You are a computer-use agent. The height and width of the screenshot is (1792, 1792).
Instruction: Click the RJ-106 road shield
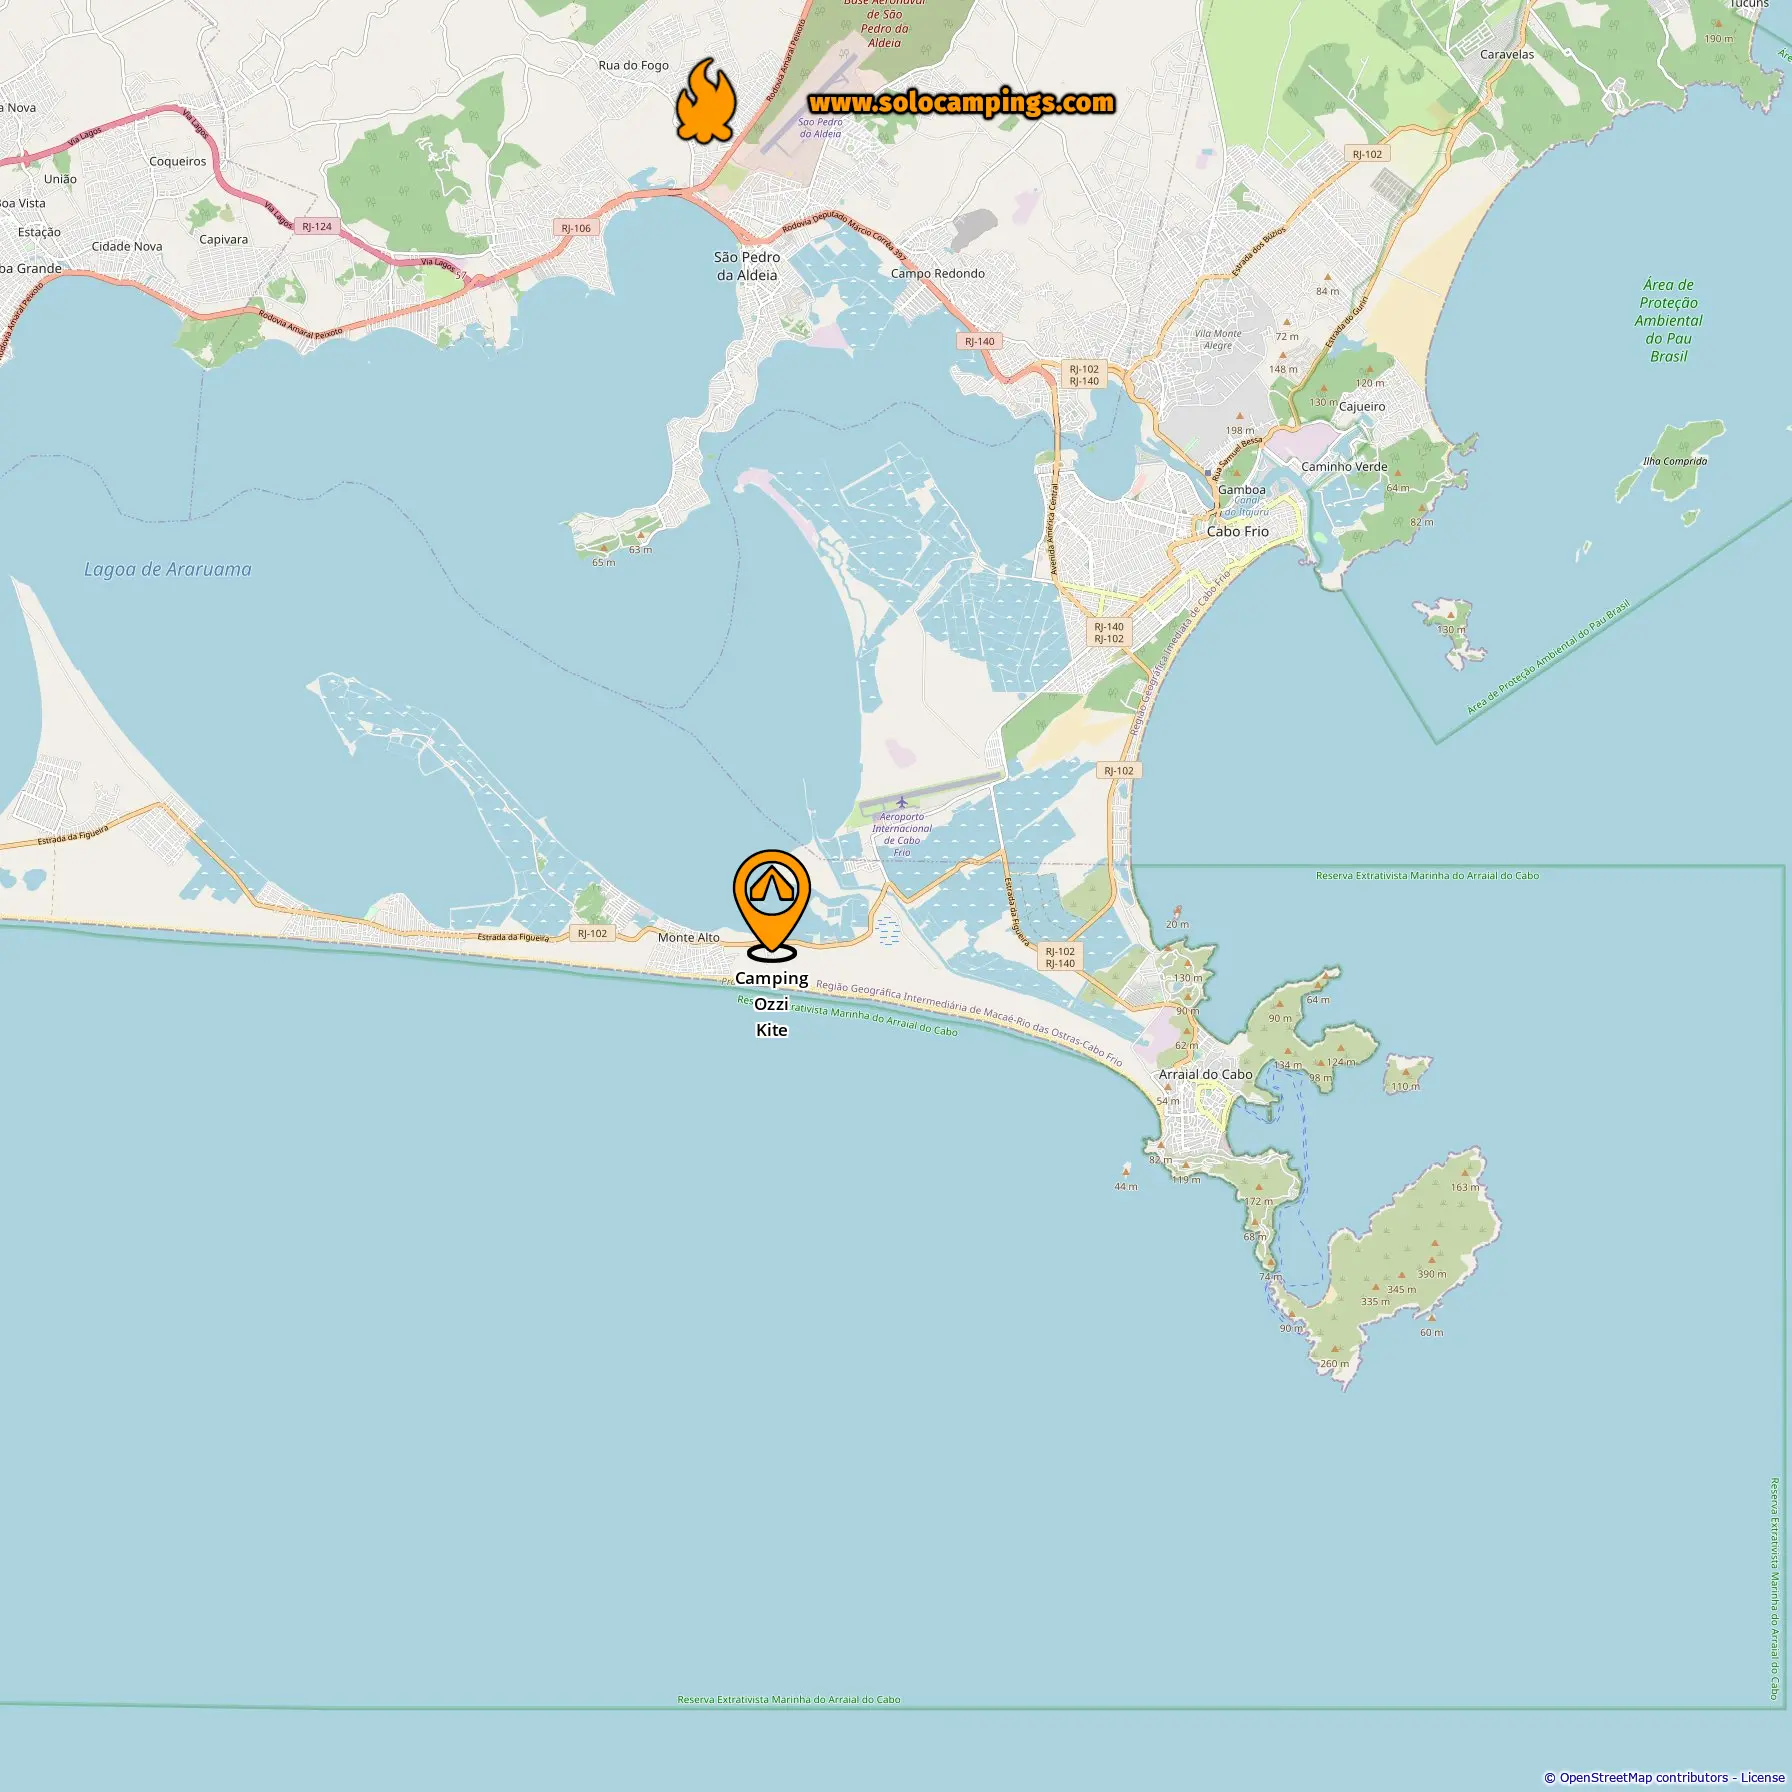tap(576, 228)
